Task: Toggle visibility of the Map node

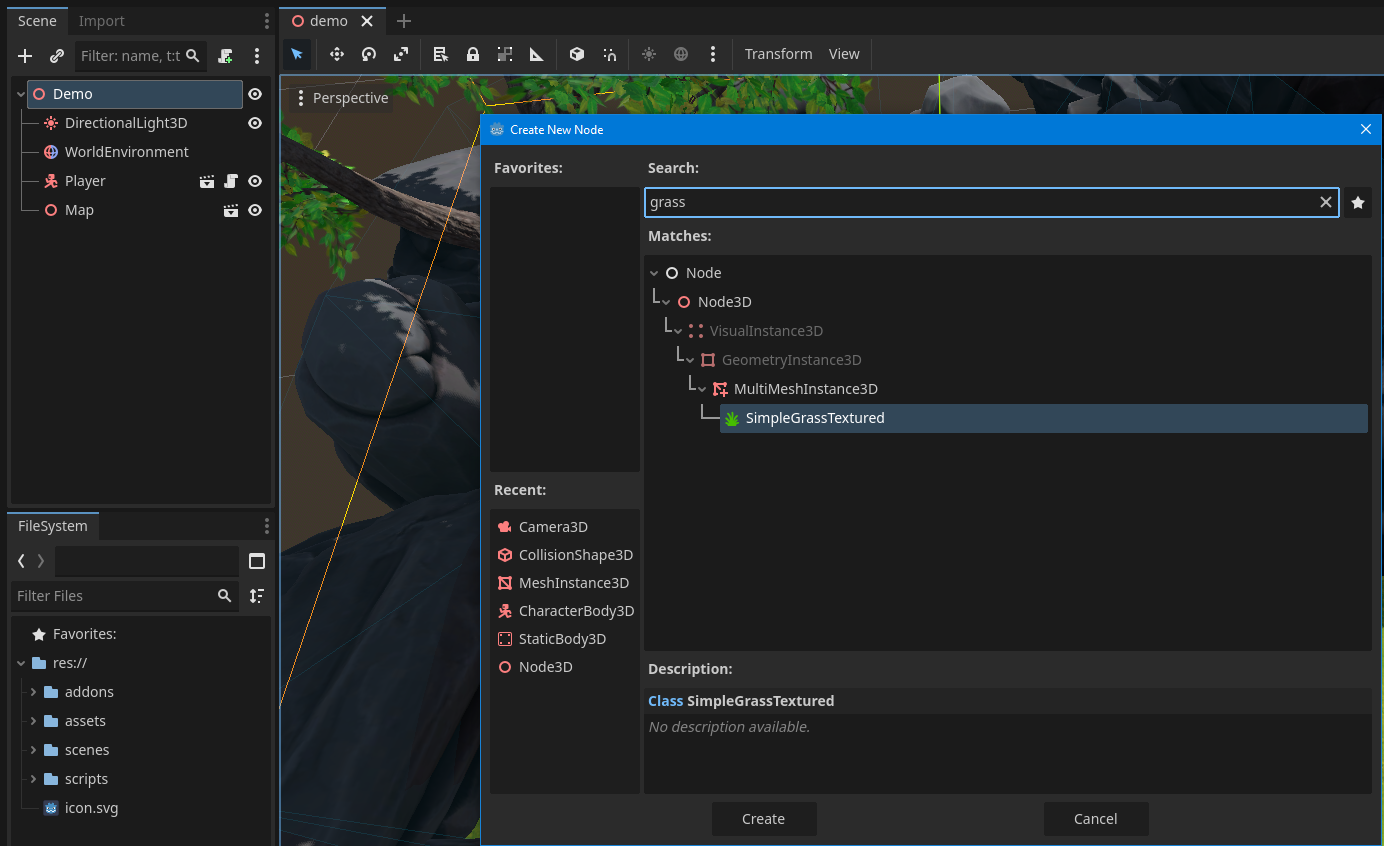Action: pyautogui.click(x=255, y=210)
